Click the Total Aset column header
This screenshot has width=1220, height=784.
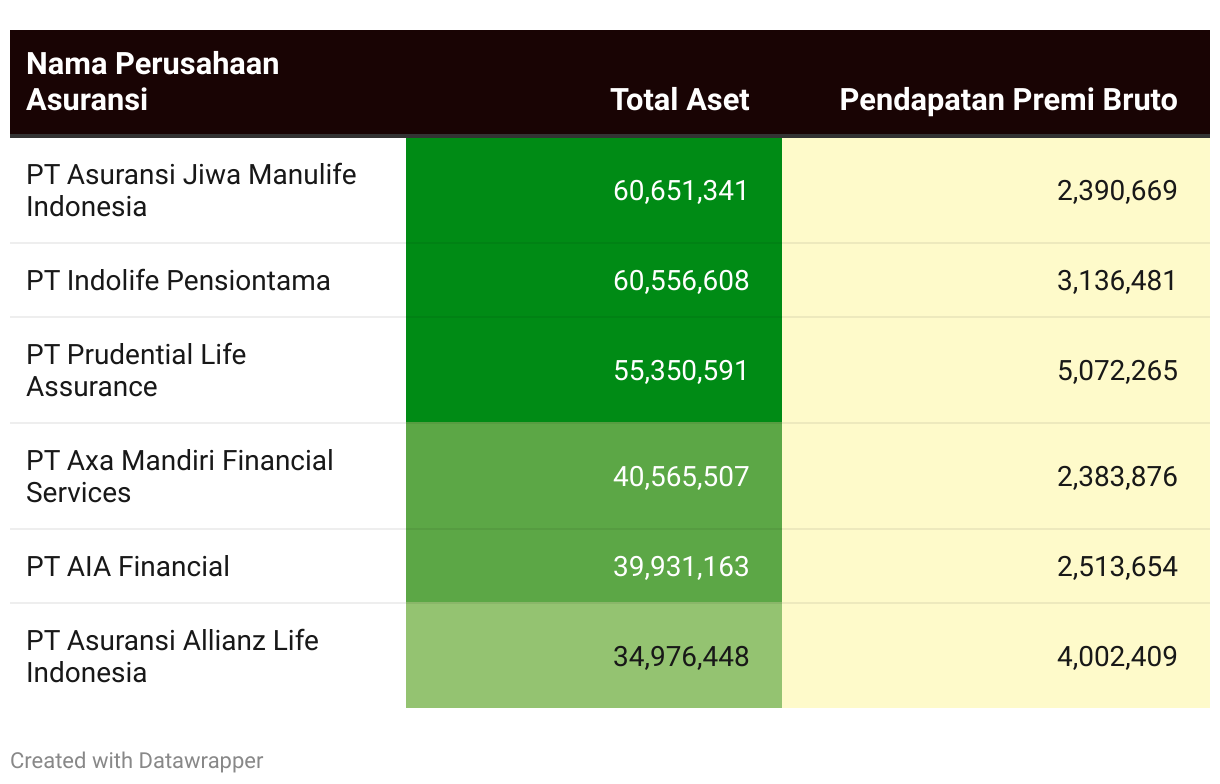click(x=679, y=99)
